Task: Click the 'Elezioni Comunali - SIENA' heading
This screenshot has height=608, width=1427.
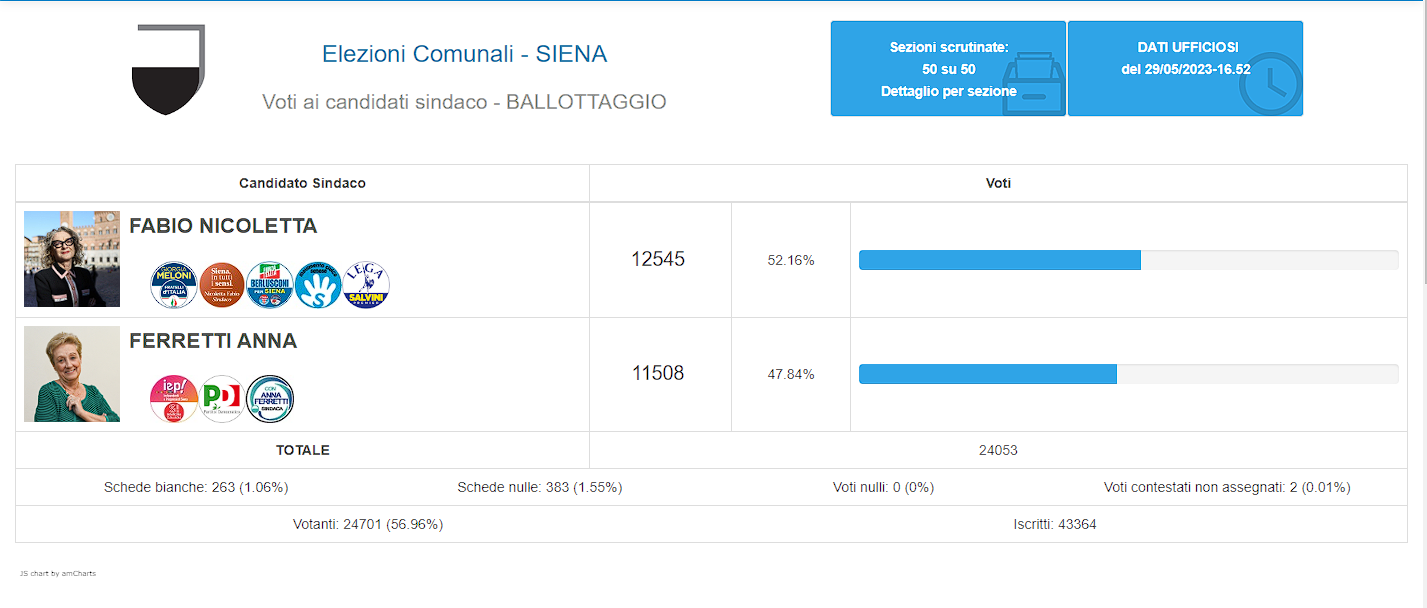Action: point(464,54)
